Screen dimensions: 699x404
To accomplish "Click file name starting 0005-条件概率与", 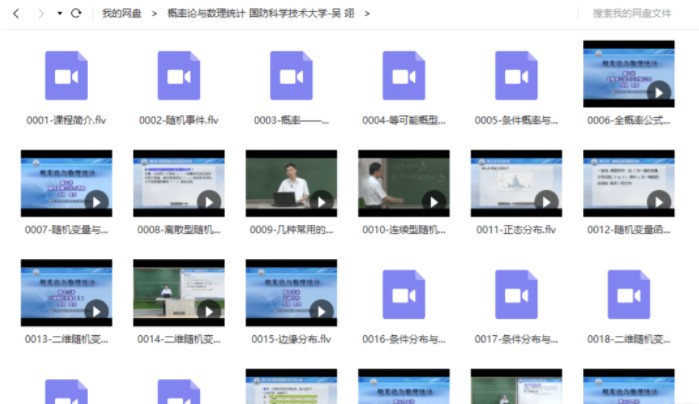I will [x=516, y=120].
